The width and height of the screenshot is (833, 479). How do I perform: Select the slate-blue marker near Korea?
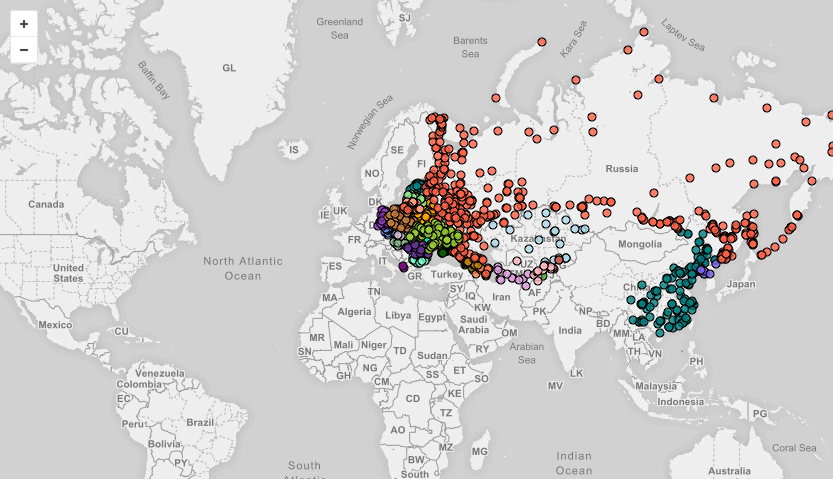(716, 263)
